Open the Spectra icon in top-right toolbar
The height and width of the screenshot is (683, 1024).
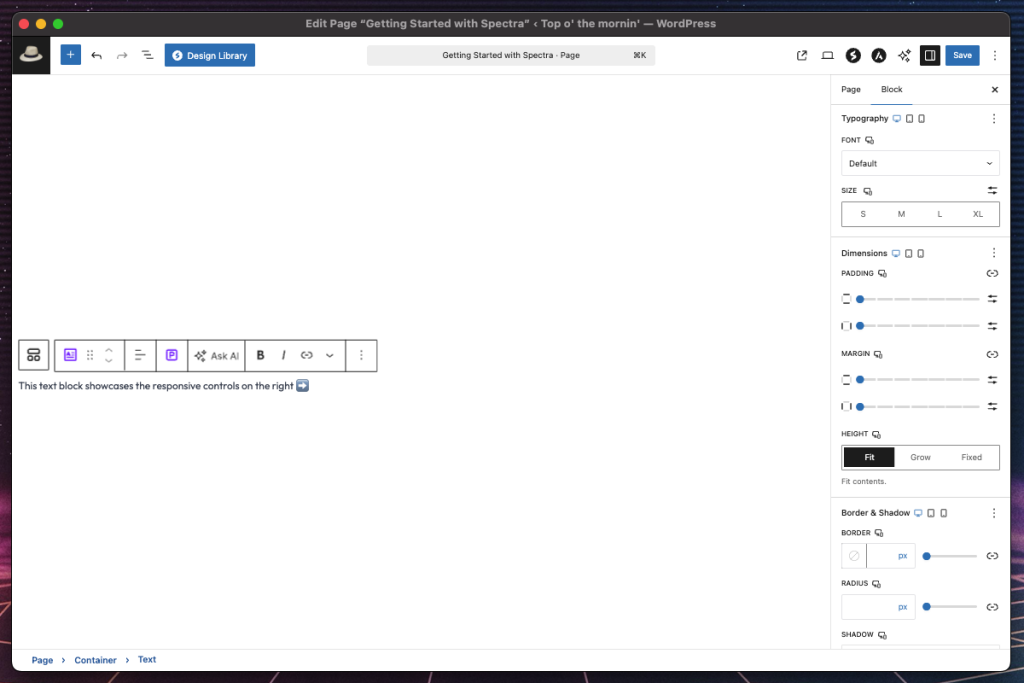(x=853, y=55)
